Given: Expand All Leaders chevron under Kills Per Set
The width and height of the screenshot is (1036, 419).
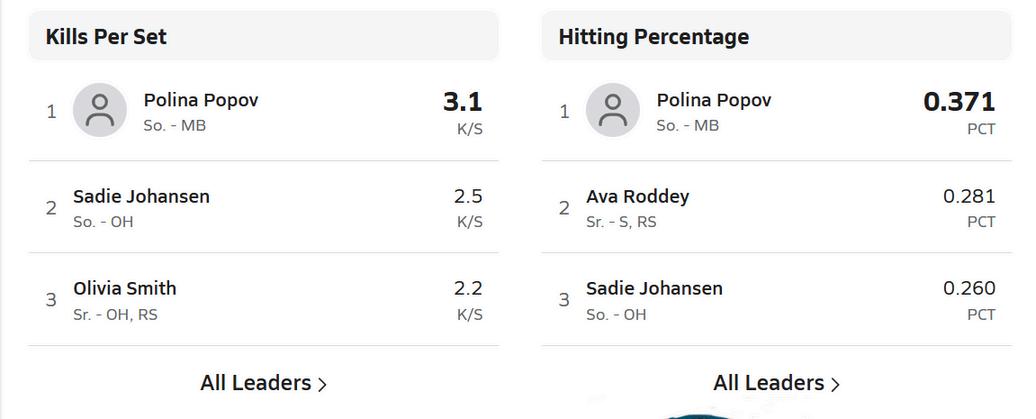Looking at the screenshot, I should [322, 384].
